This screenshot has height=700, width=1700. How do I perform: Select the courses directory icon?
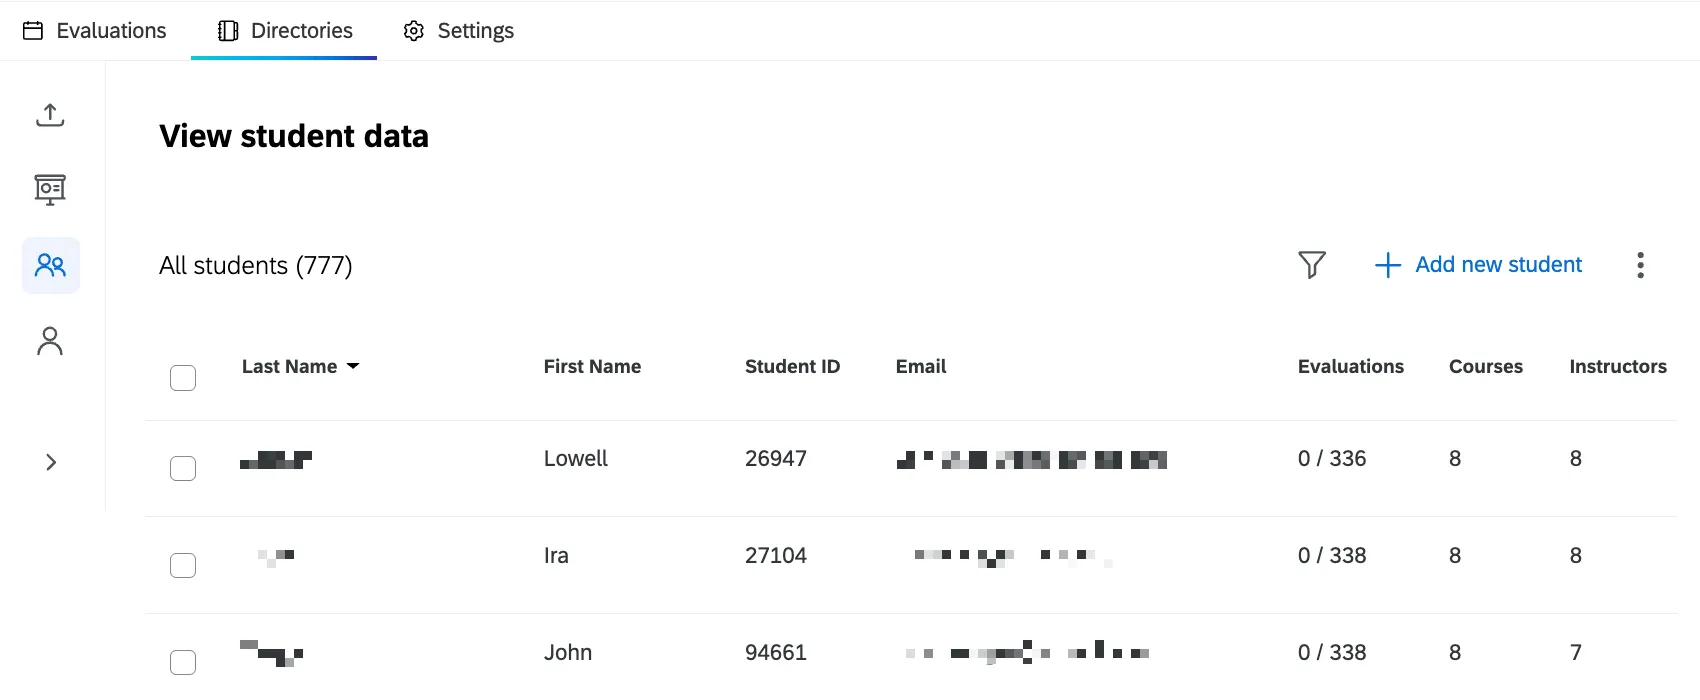coord(50,189)
